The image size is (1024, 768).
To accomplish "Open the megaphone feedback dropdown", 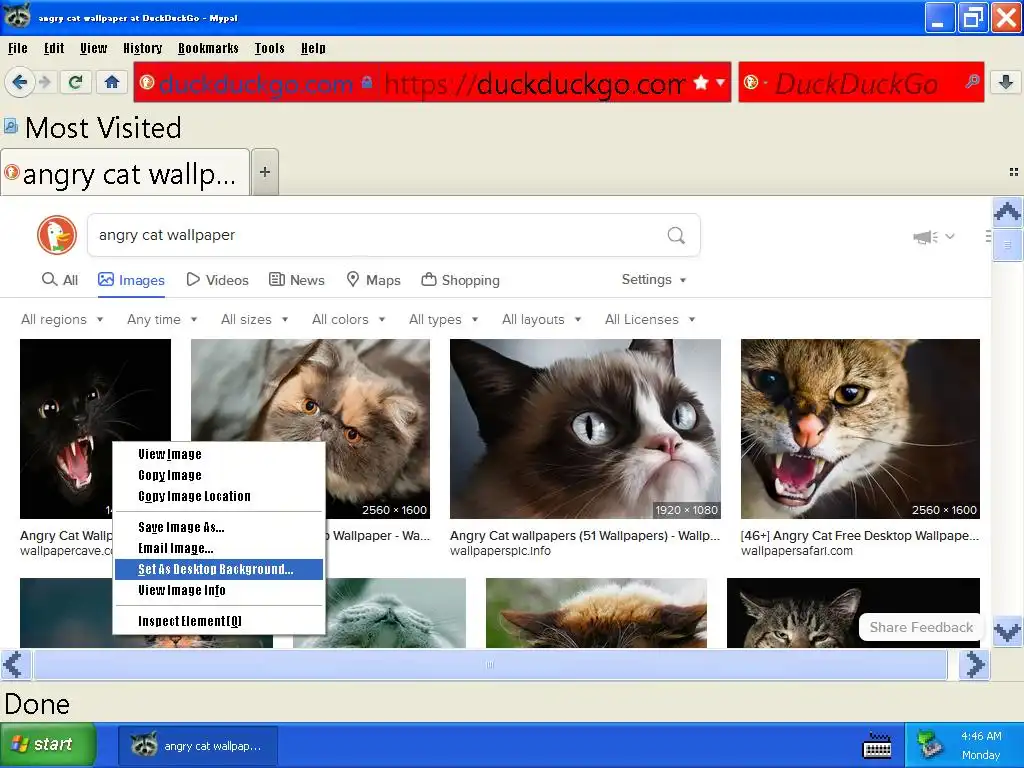I will pyautogui.click(x=934, y=236).
